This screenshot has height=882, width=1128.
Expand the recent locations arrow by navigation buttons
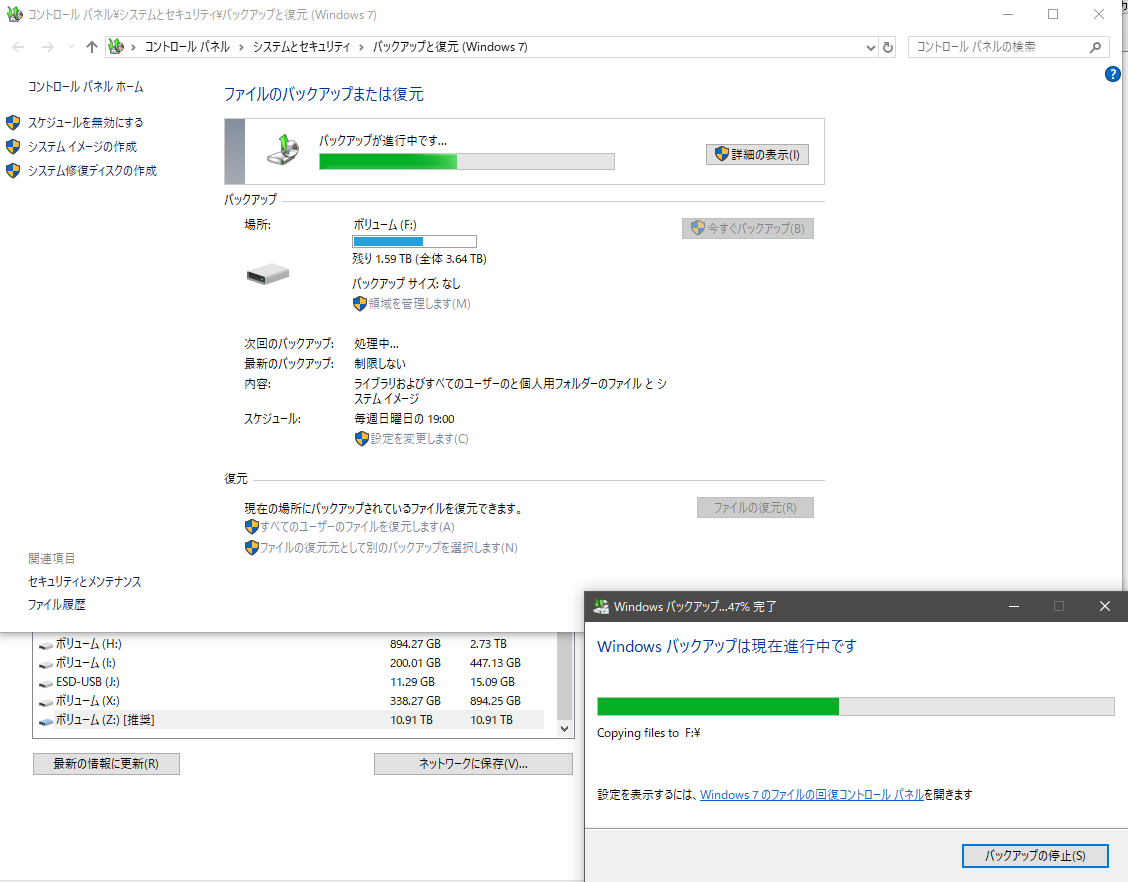(x=71, y=47)
